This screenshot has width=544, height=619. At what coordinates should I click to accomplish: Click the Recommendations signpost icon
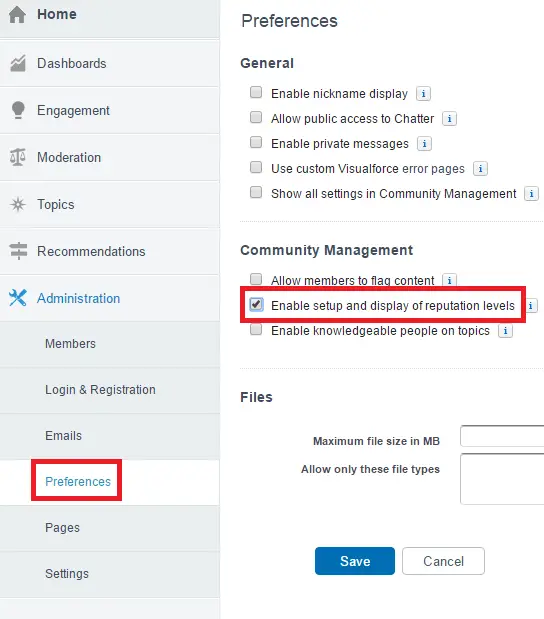click(18, 251)
